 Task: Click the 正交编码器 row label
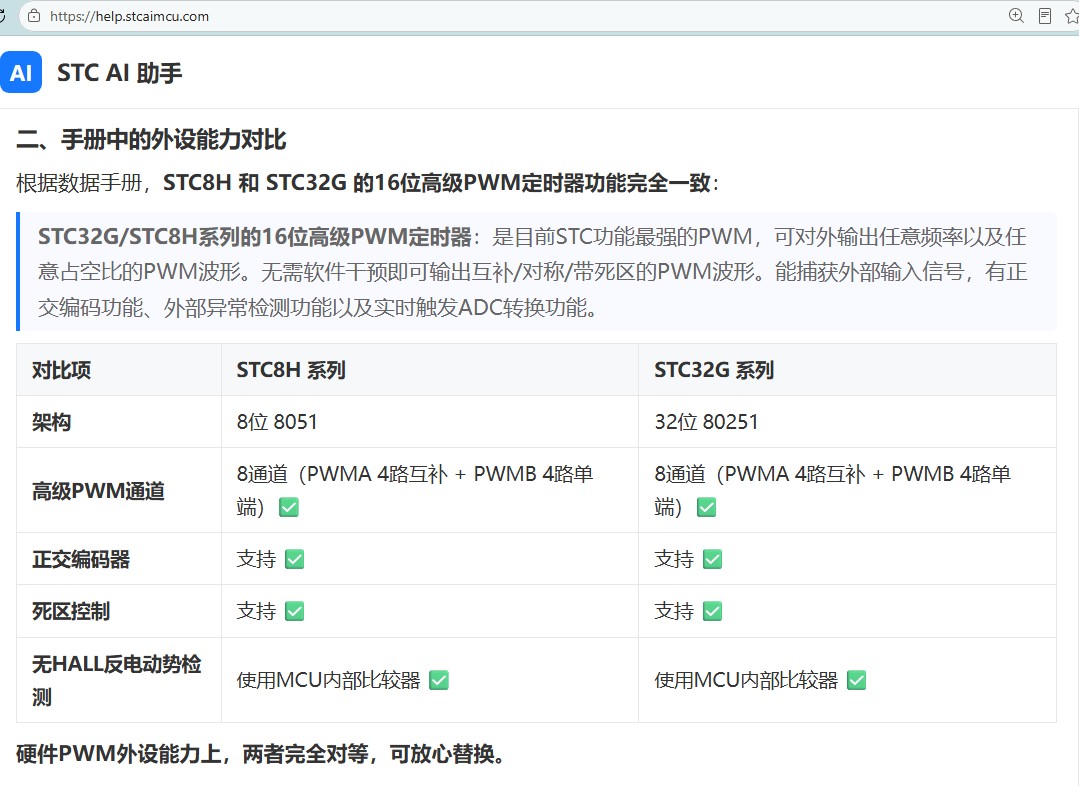click(81, 560)
